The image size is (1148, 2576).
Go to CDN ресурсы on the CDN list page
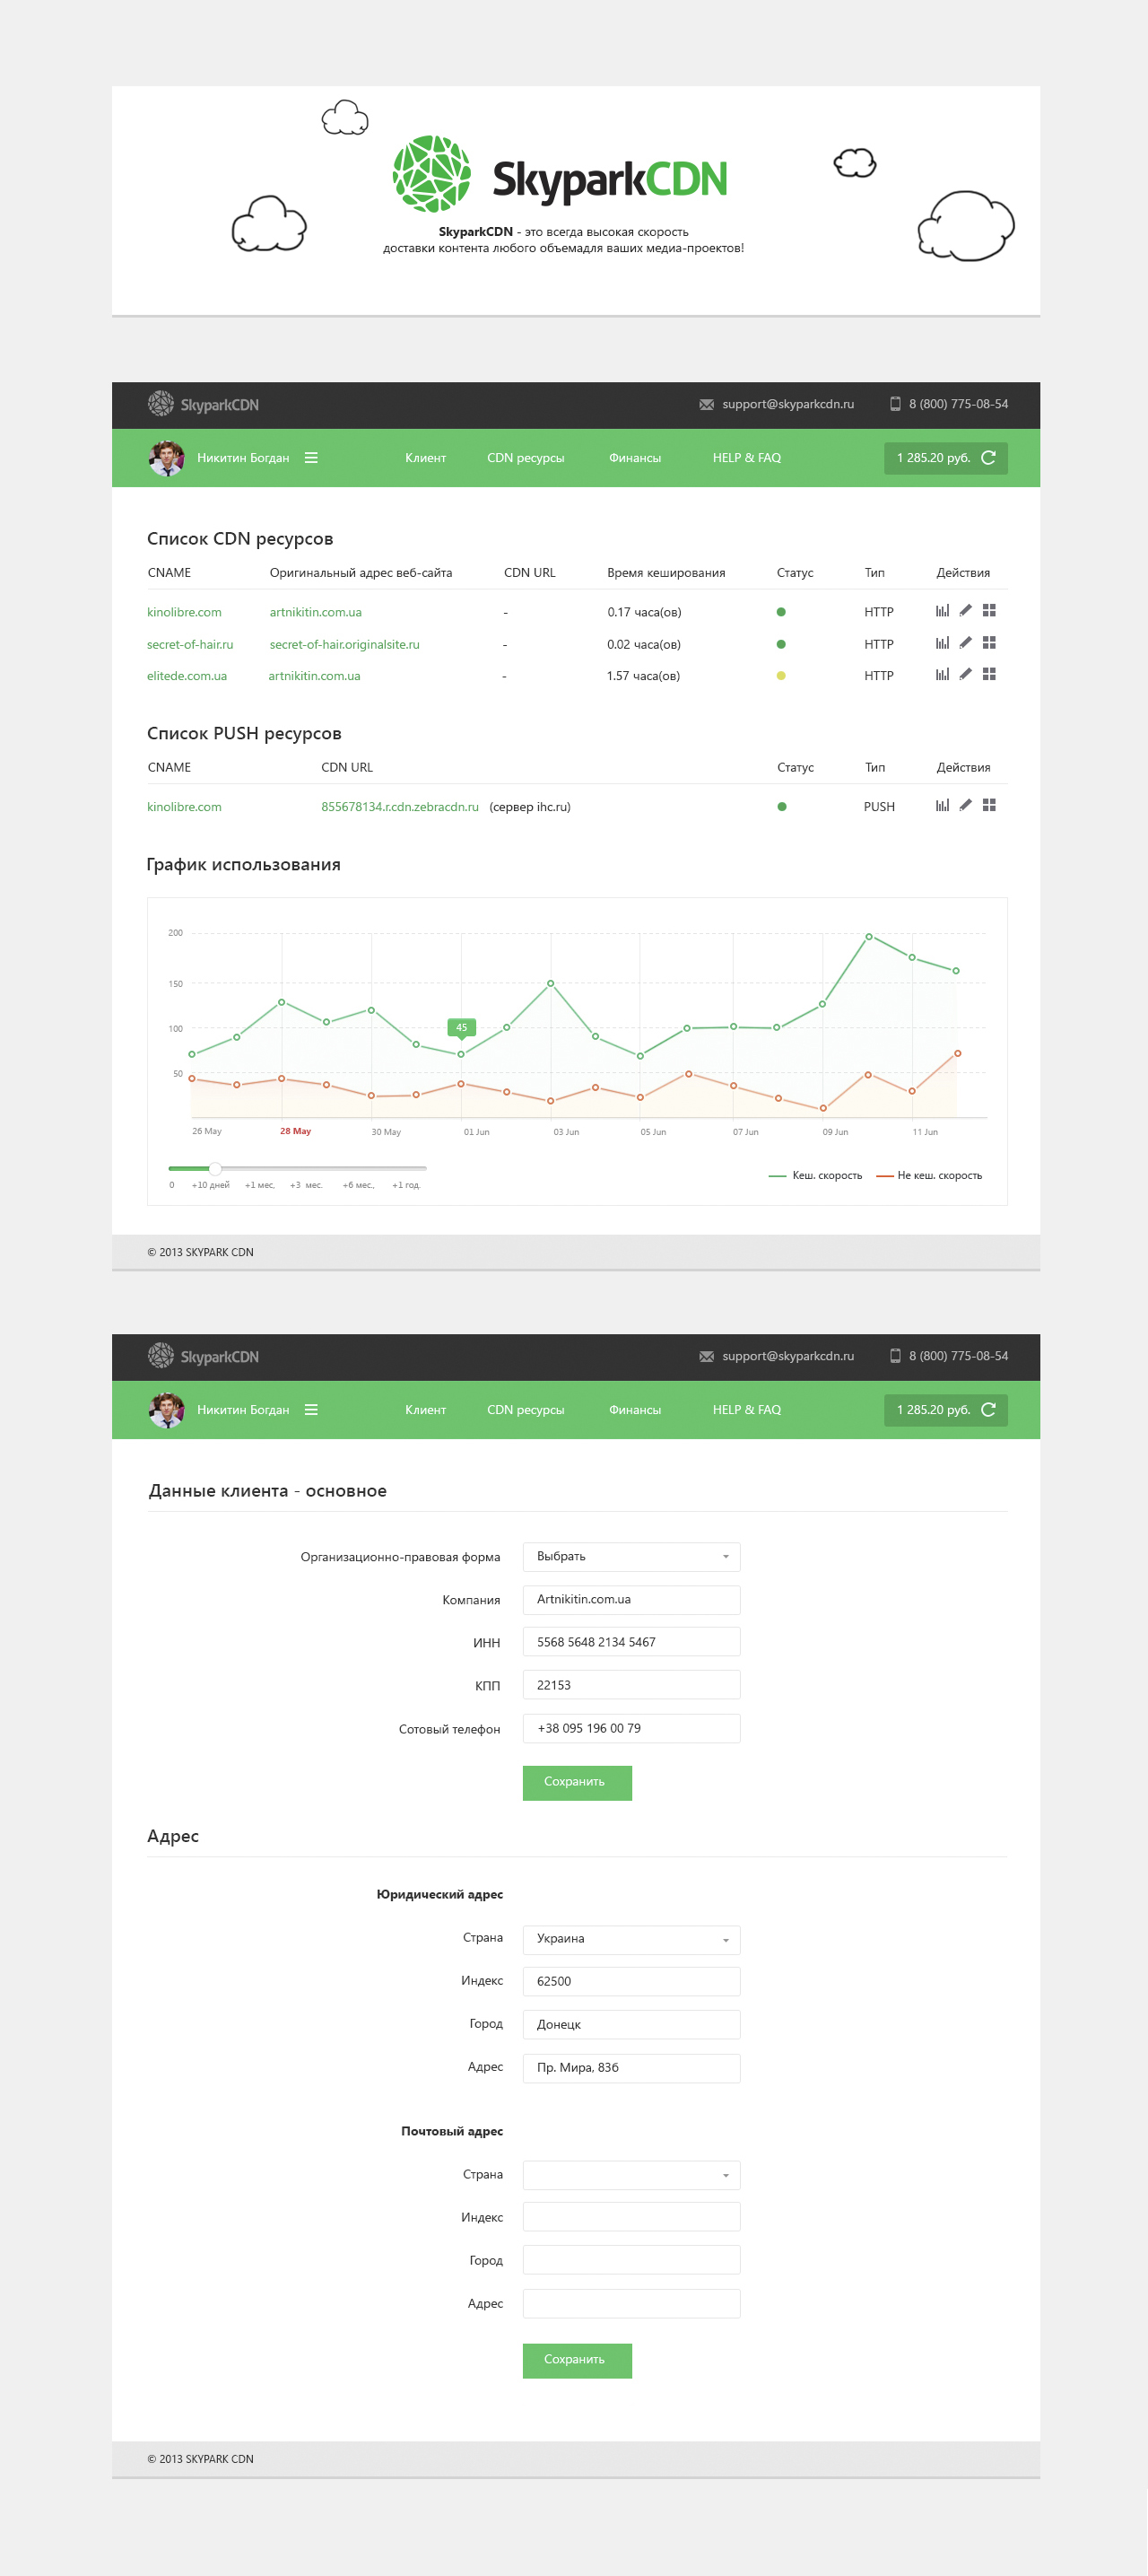coord(525,458)
